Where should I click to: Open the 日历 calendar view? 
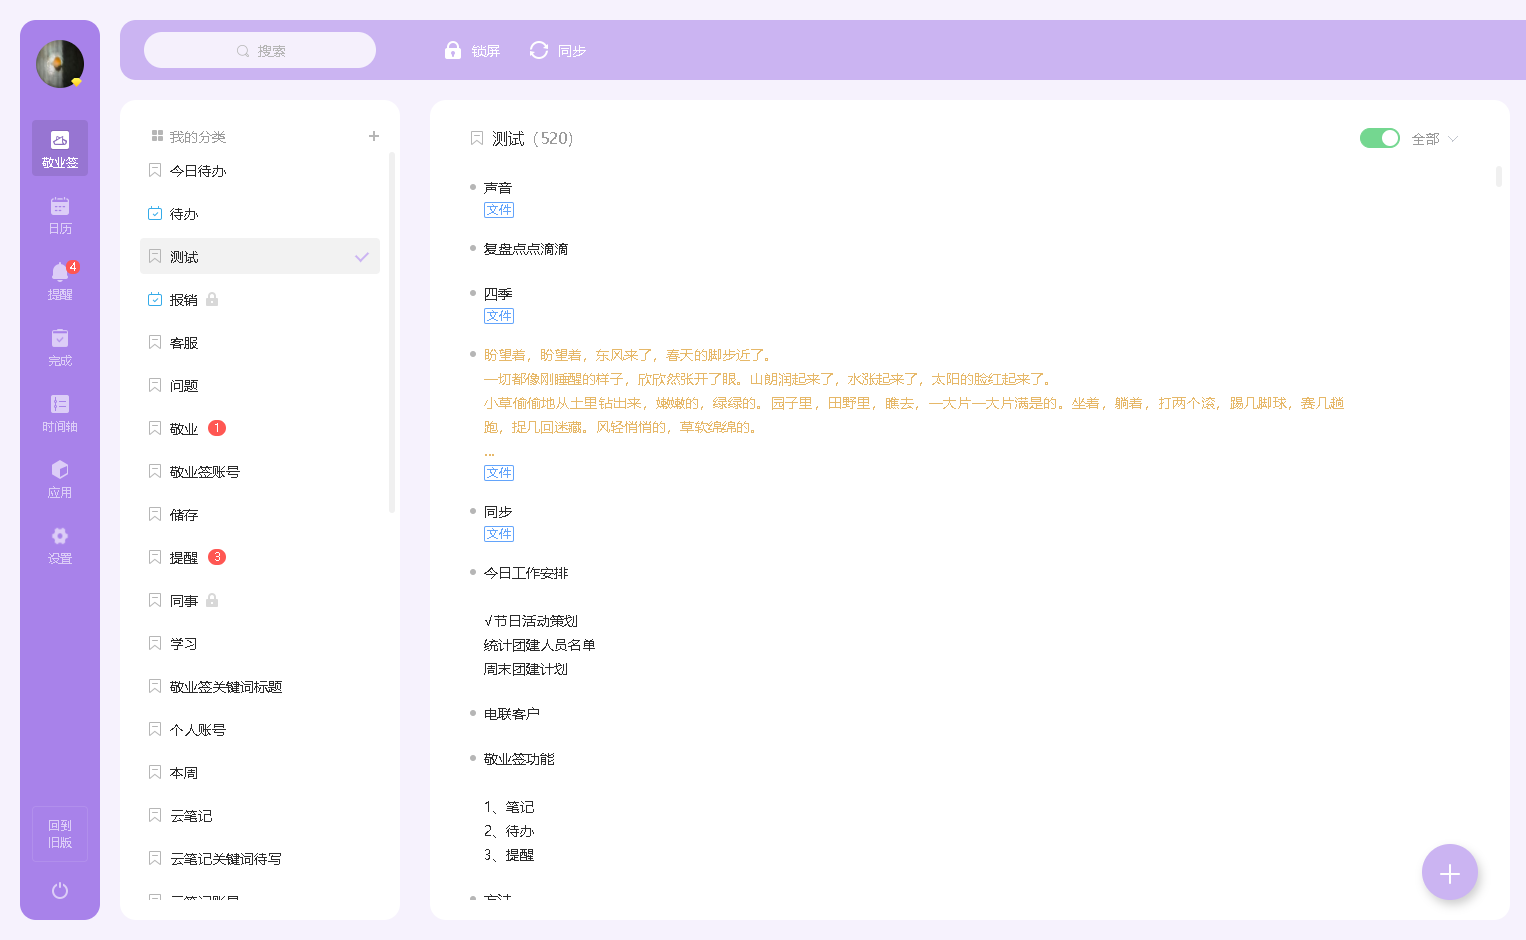coord(60,214)
